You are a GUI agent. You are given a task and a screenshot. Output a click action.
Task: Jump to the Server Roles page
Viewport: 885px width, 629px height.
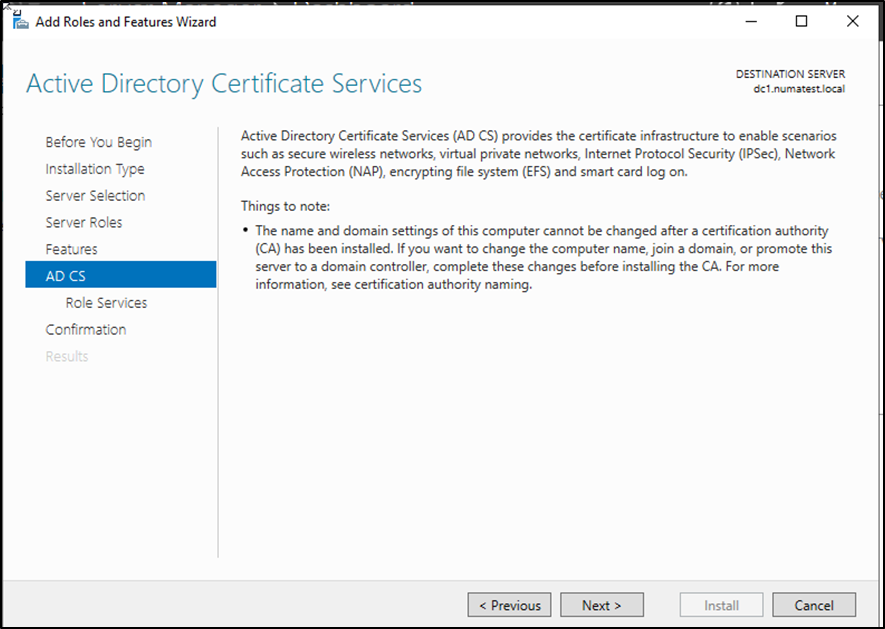[84, 222]
